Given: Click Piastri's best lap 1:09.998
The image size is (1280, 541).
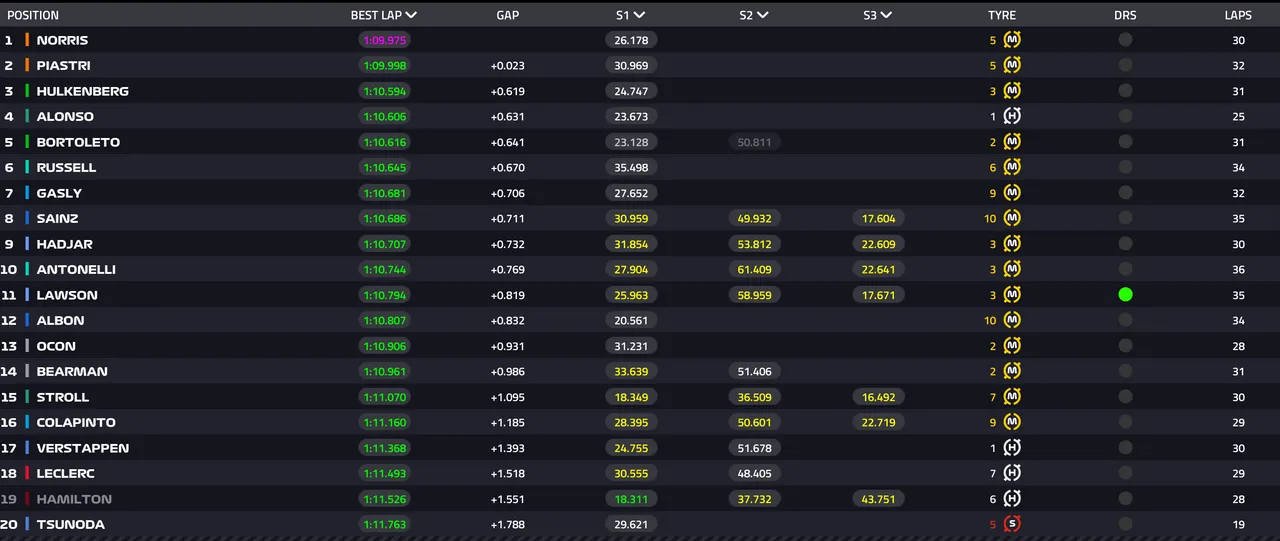Looking at the screenshot, I should pyautogui.click(x=384, y=65).
